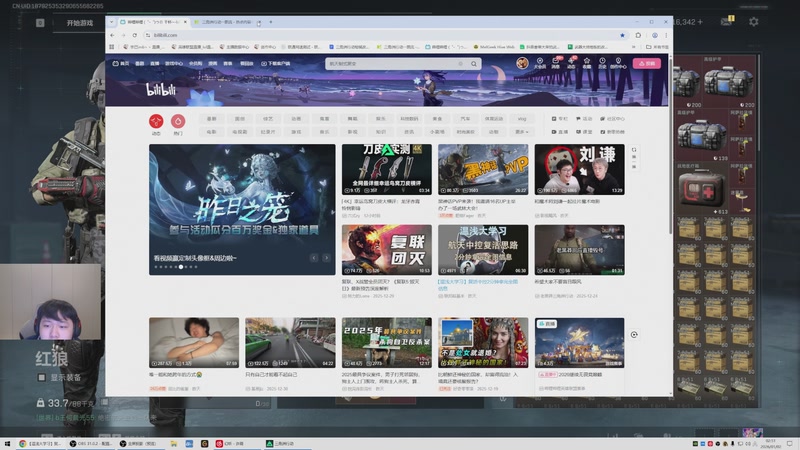Select the 舞蹈 category chip
The height and width of the screenshot is (450, 800).
(353, 119)
